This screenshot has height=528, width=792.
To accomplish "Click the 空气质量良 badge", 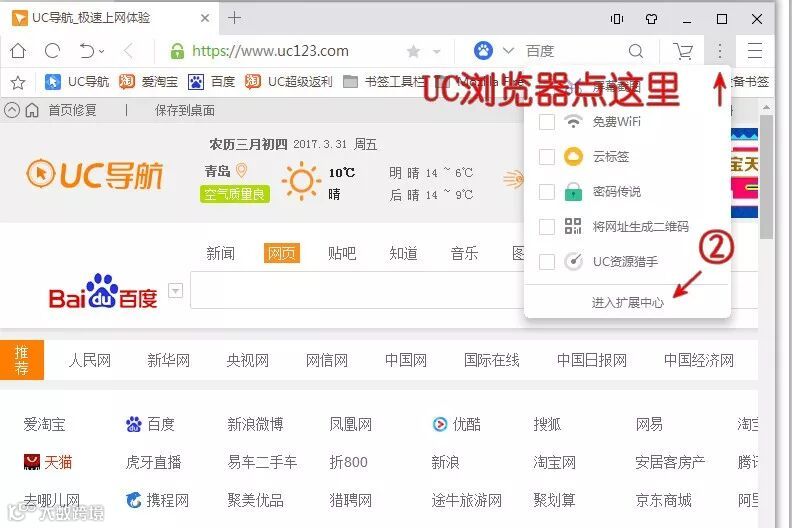I will click(x=235, y=194).
